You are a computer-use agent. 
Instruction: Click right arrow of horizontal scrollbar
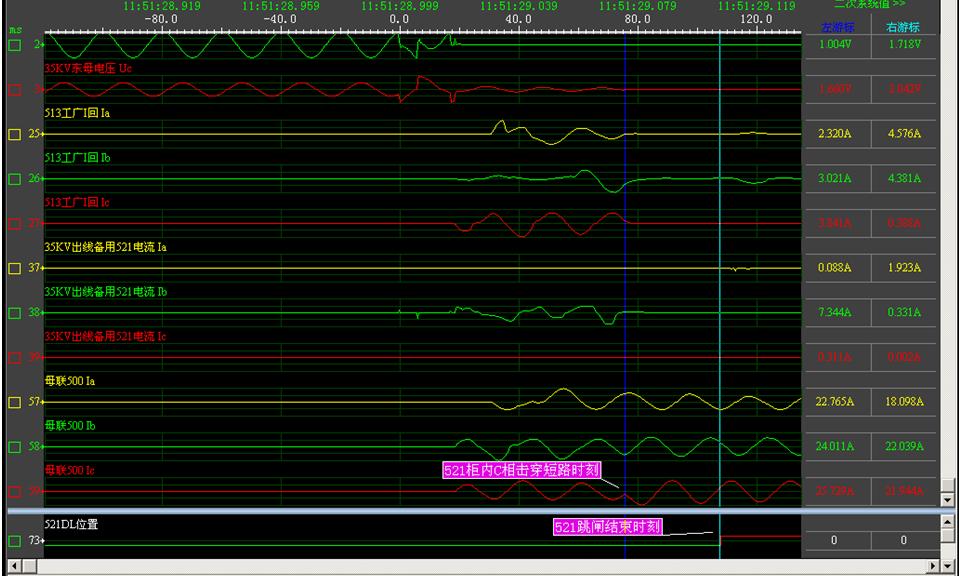pos(934,568)
